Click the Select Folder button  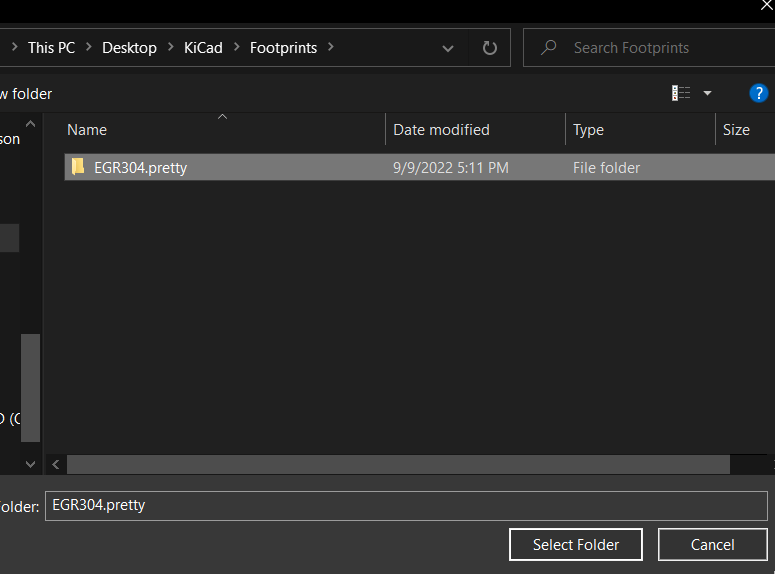(x=576, y=544)
